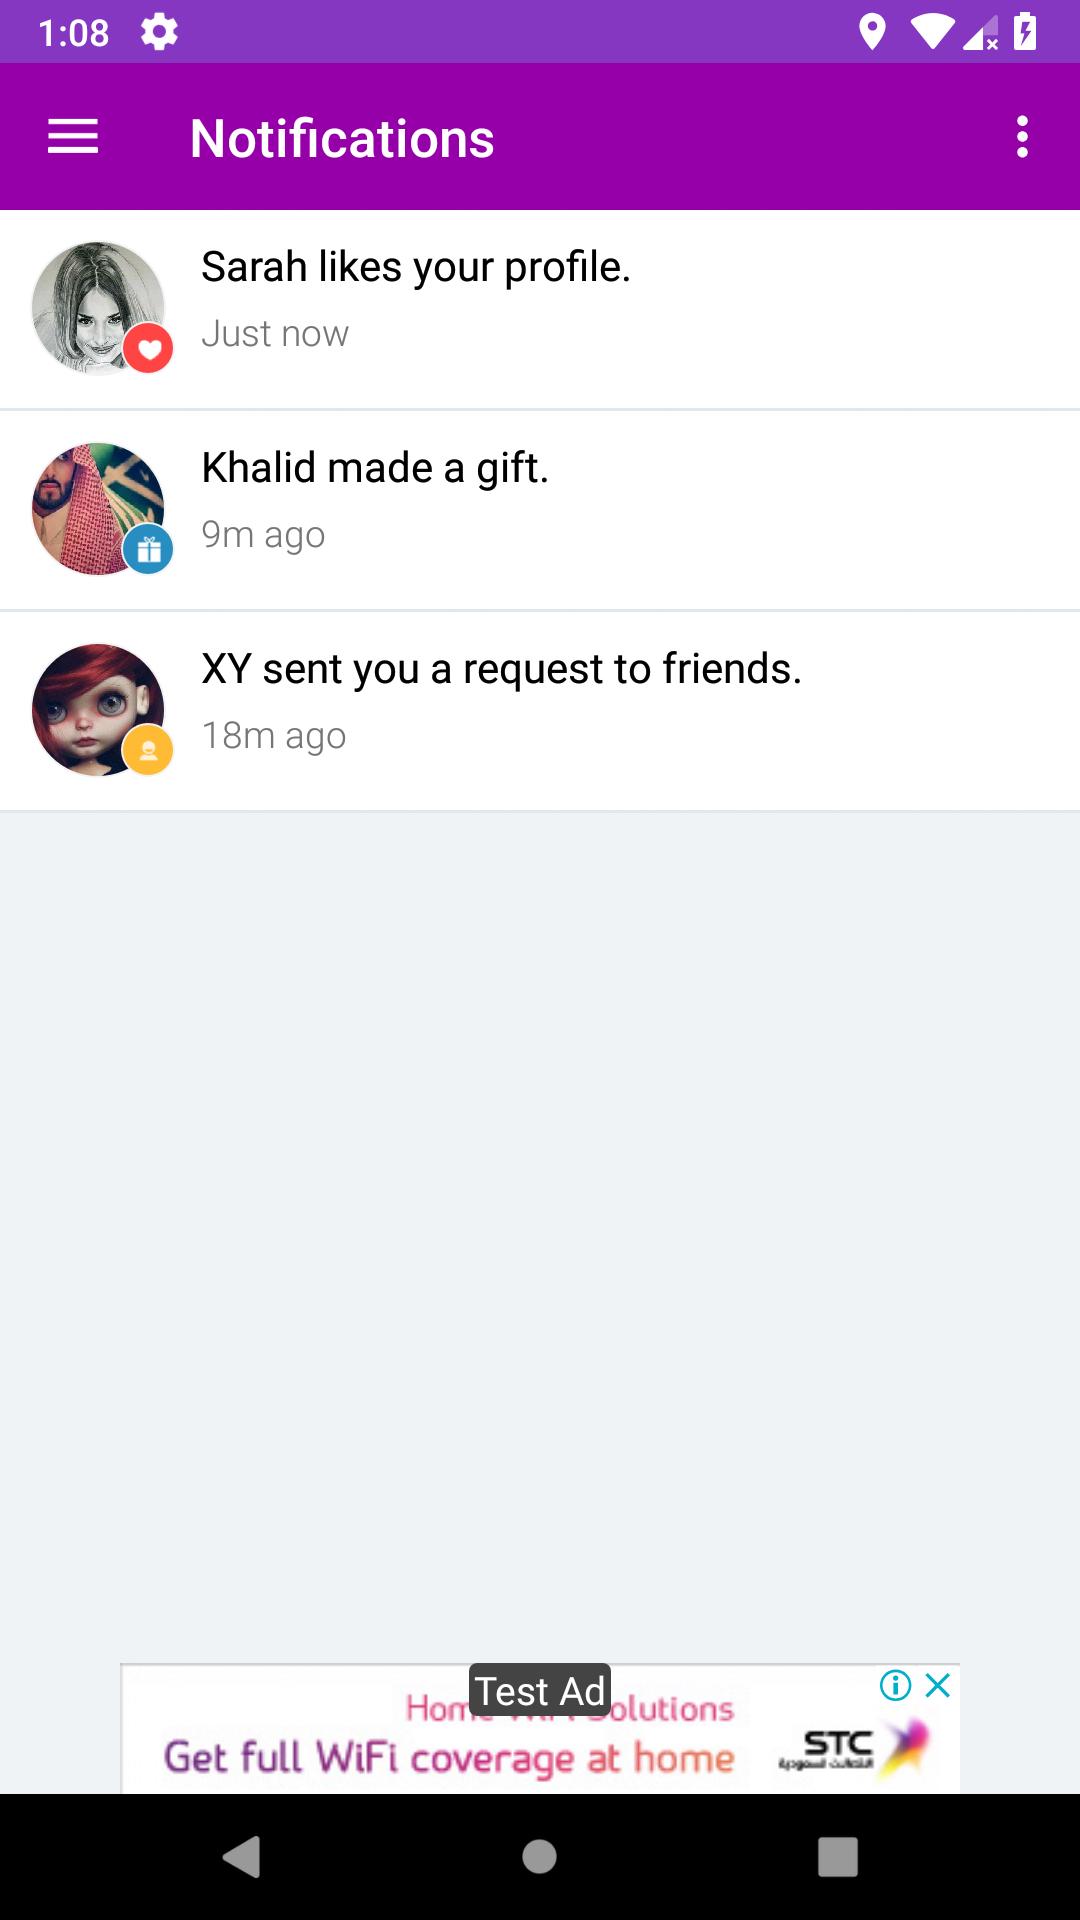Tap the blue gift badge on Khalid's avatar

pyautogui.click(x=149, y=549)
